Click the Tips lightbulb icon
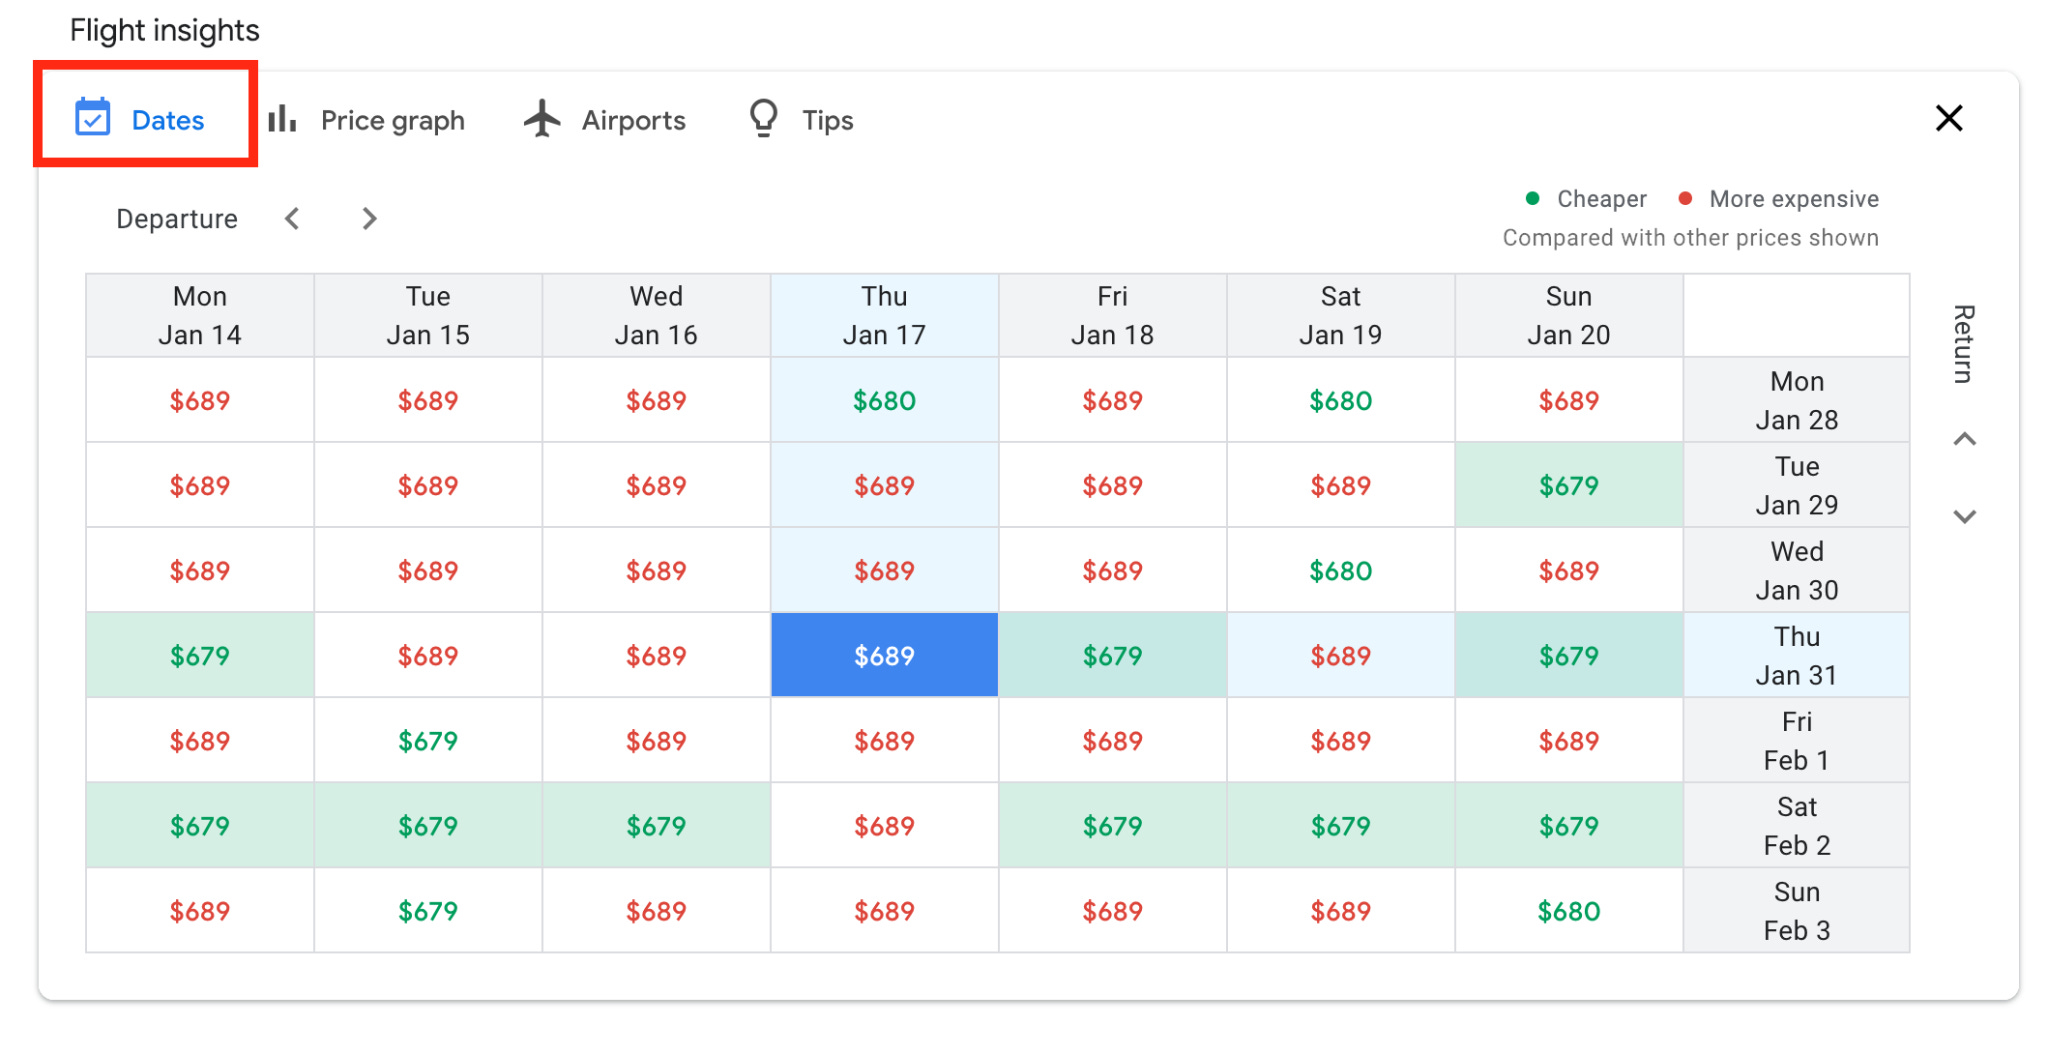2048x1044 pixels. (x=764, y=118)
